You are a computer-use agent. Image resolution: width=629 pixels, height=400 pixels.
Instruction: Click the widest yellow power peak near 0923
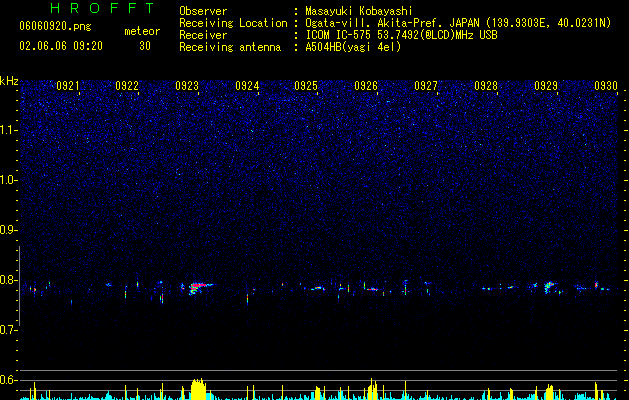click(x=198, y=389)
